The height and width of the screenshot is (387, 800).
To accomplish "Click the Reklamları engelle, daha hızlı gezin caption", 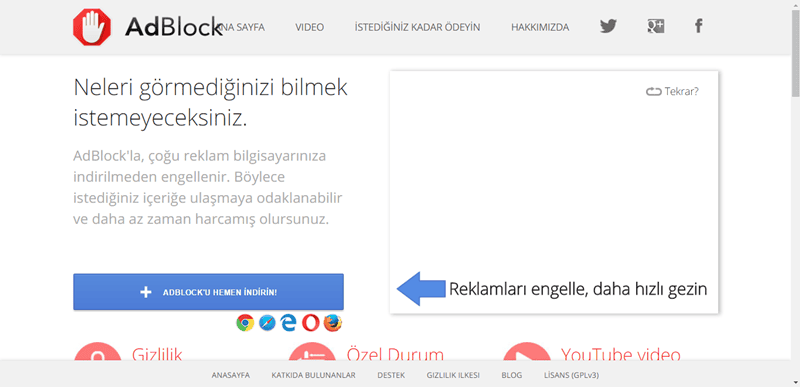I will [x=578, y=289].
